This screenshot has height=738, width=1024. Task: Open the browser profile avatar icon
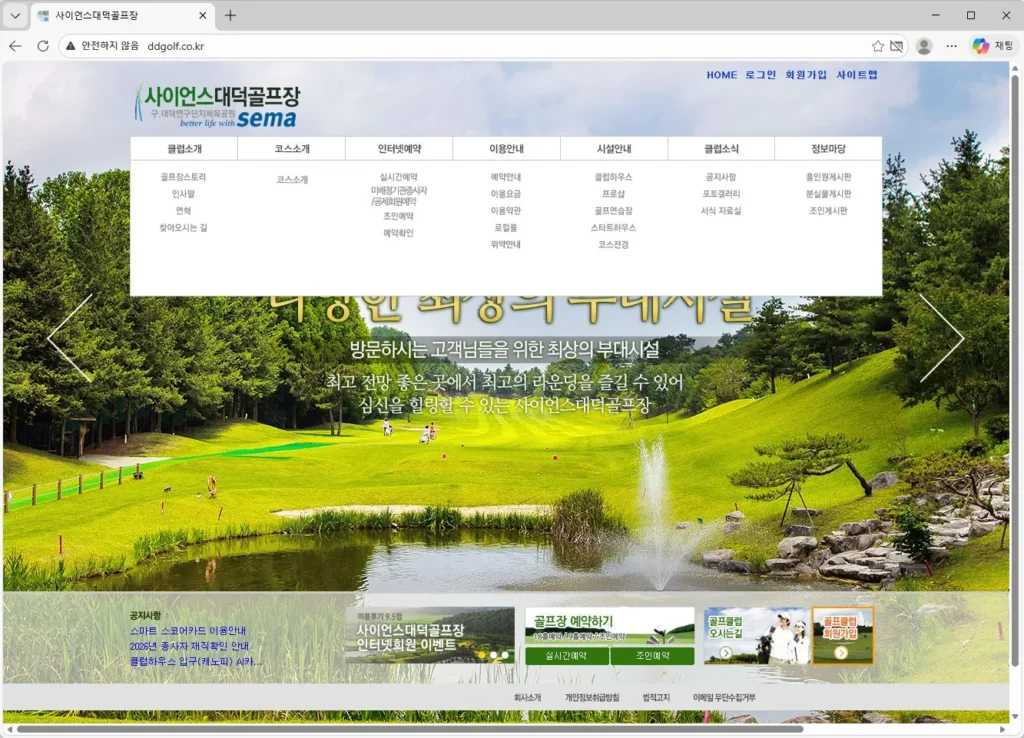tap(924, 46)
